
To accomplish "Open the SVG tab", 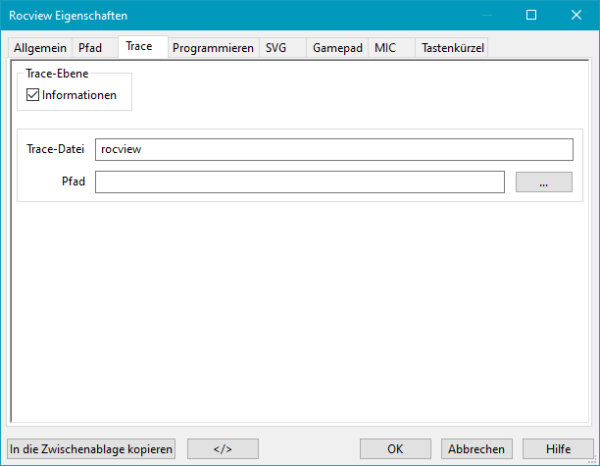I will click(276, 48).
